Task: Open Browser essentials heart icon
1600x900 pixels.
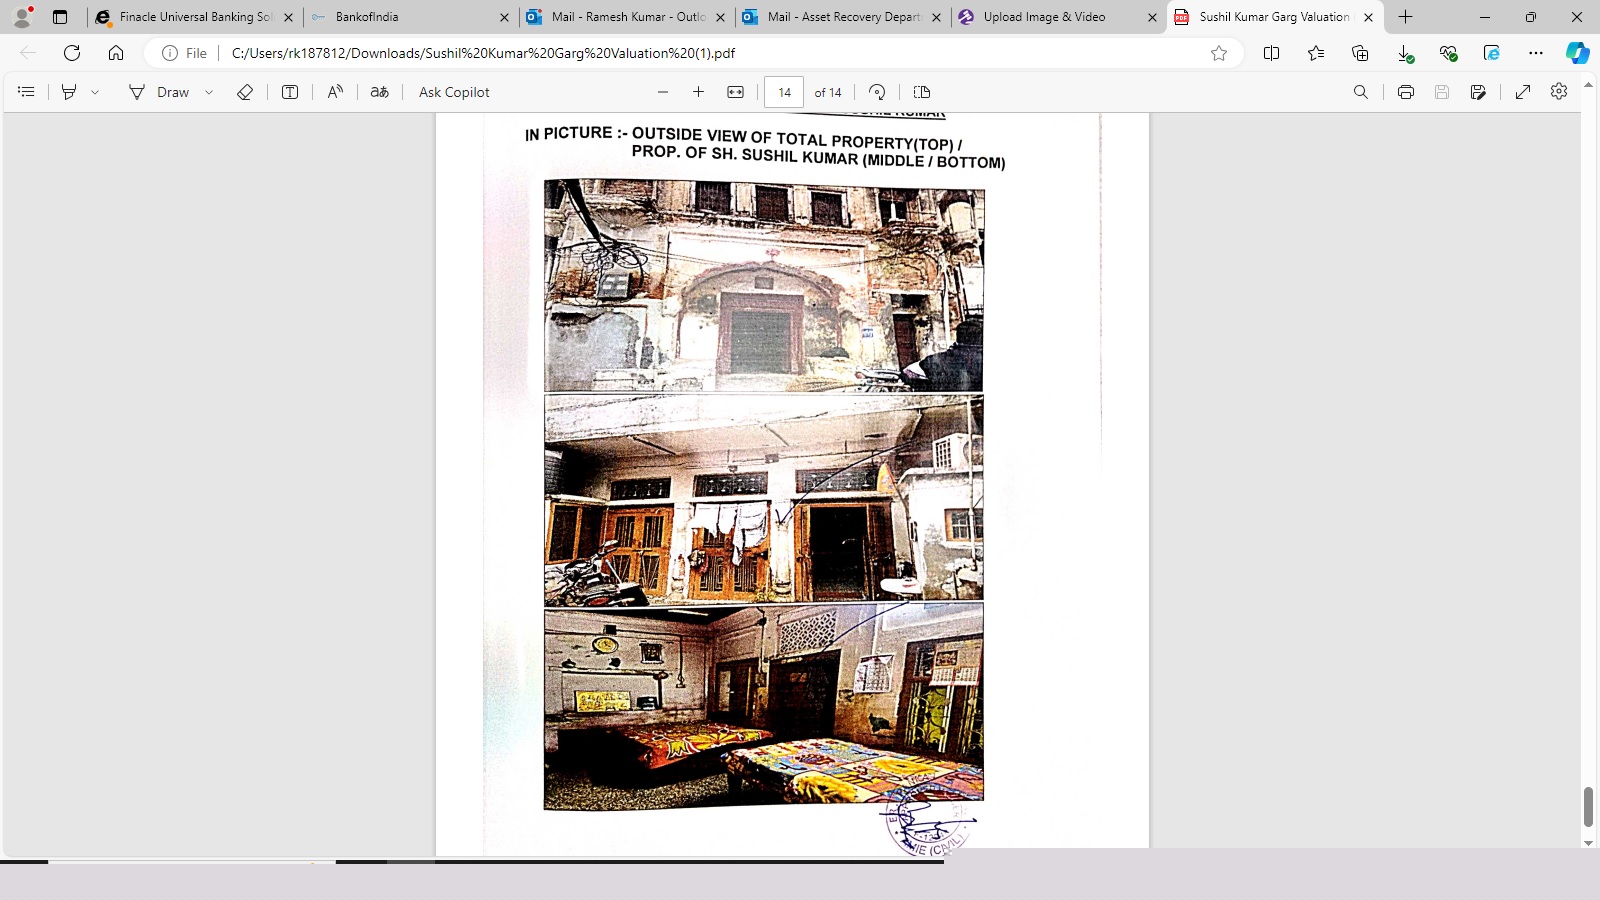Action: (x=1448, y=53)
